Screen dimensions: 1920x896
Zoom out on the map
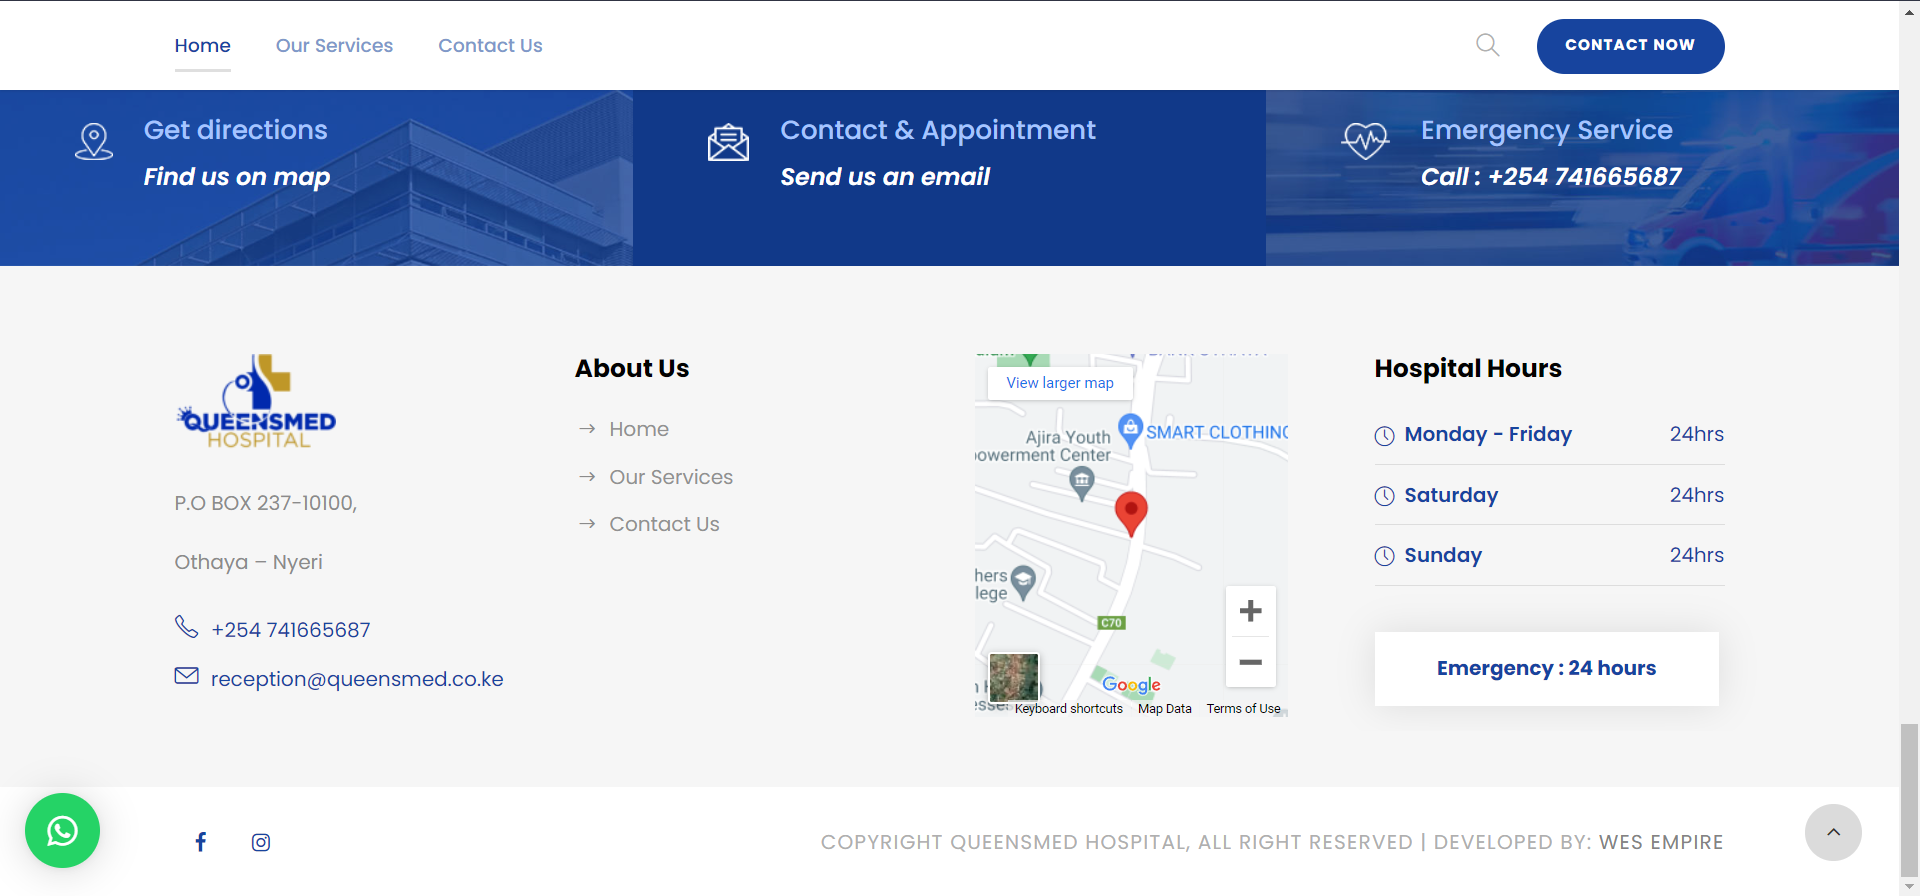tap(1250, 662)
